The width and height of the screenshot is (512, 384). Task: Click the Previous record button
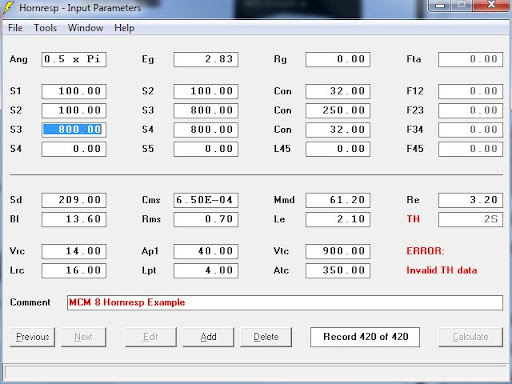[33, 337]
